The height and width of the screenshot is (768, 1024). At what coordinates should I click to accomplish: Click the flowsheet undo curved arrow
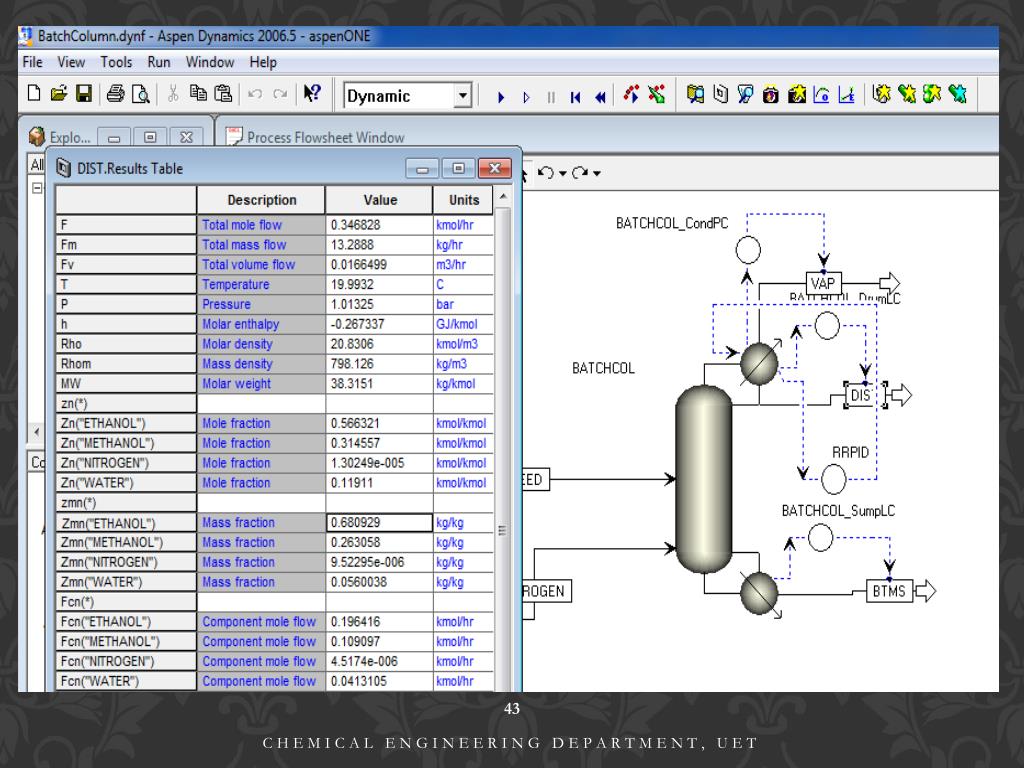pyautogui.click(x=546, y=172)
